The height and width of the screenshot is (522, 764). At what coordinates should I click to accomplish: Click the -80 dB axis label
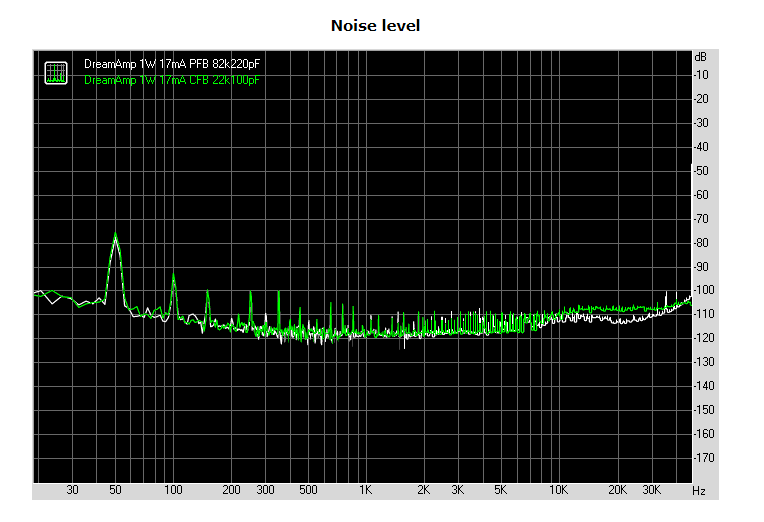pos(702,243)
